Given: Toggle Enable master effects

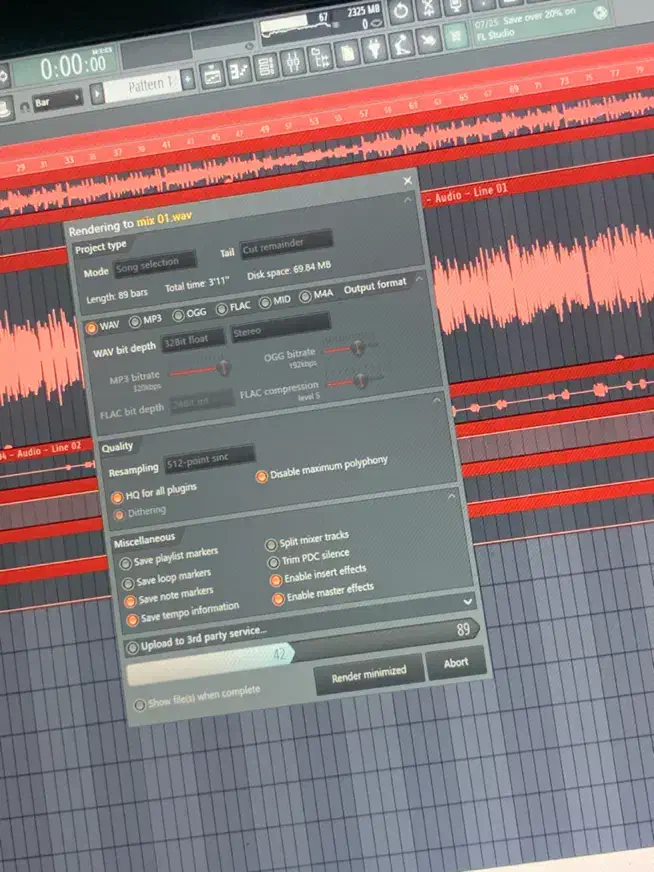Looking at the screenshot, I should click(x=278, y=600).
